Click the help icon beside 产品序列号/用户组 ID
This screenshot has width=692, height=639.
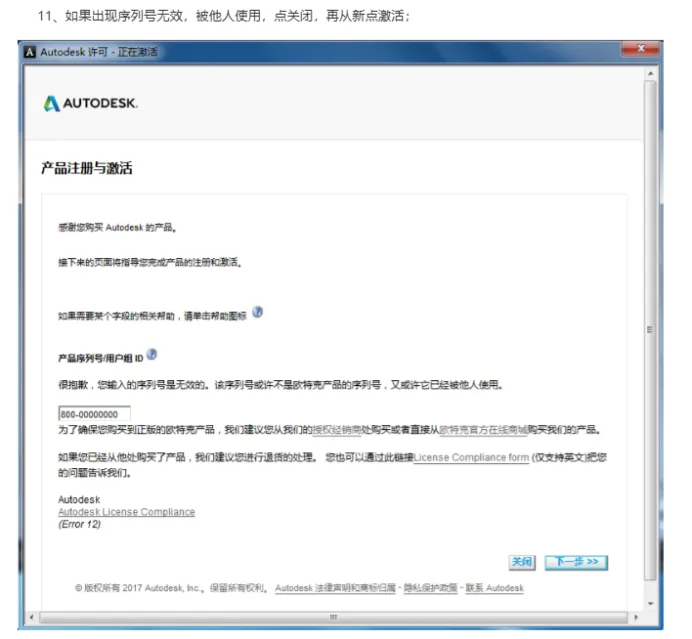(151, 354)
